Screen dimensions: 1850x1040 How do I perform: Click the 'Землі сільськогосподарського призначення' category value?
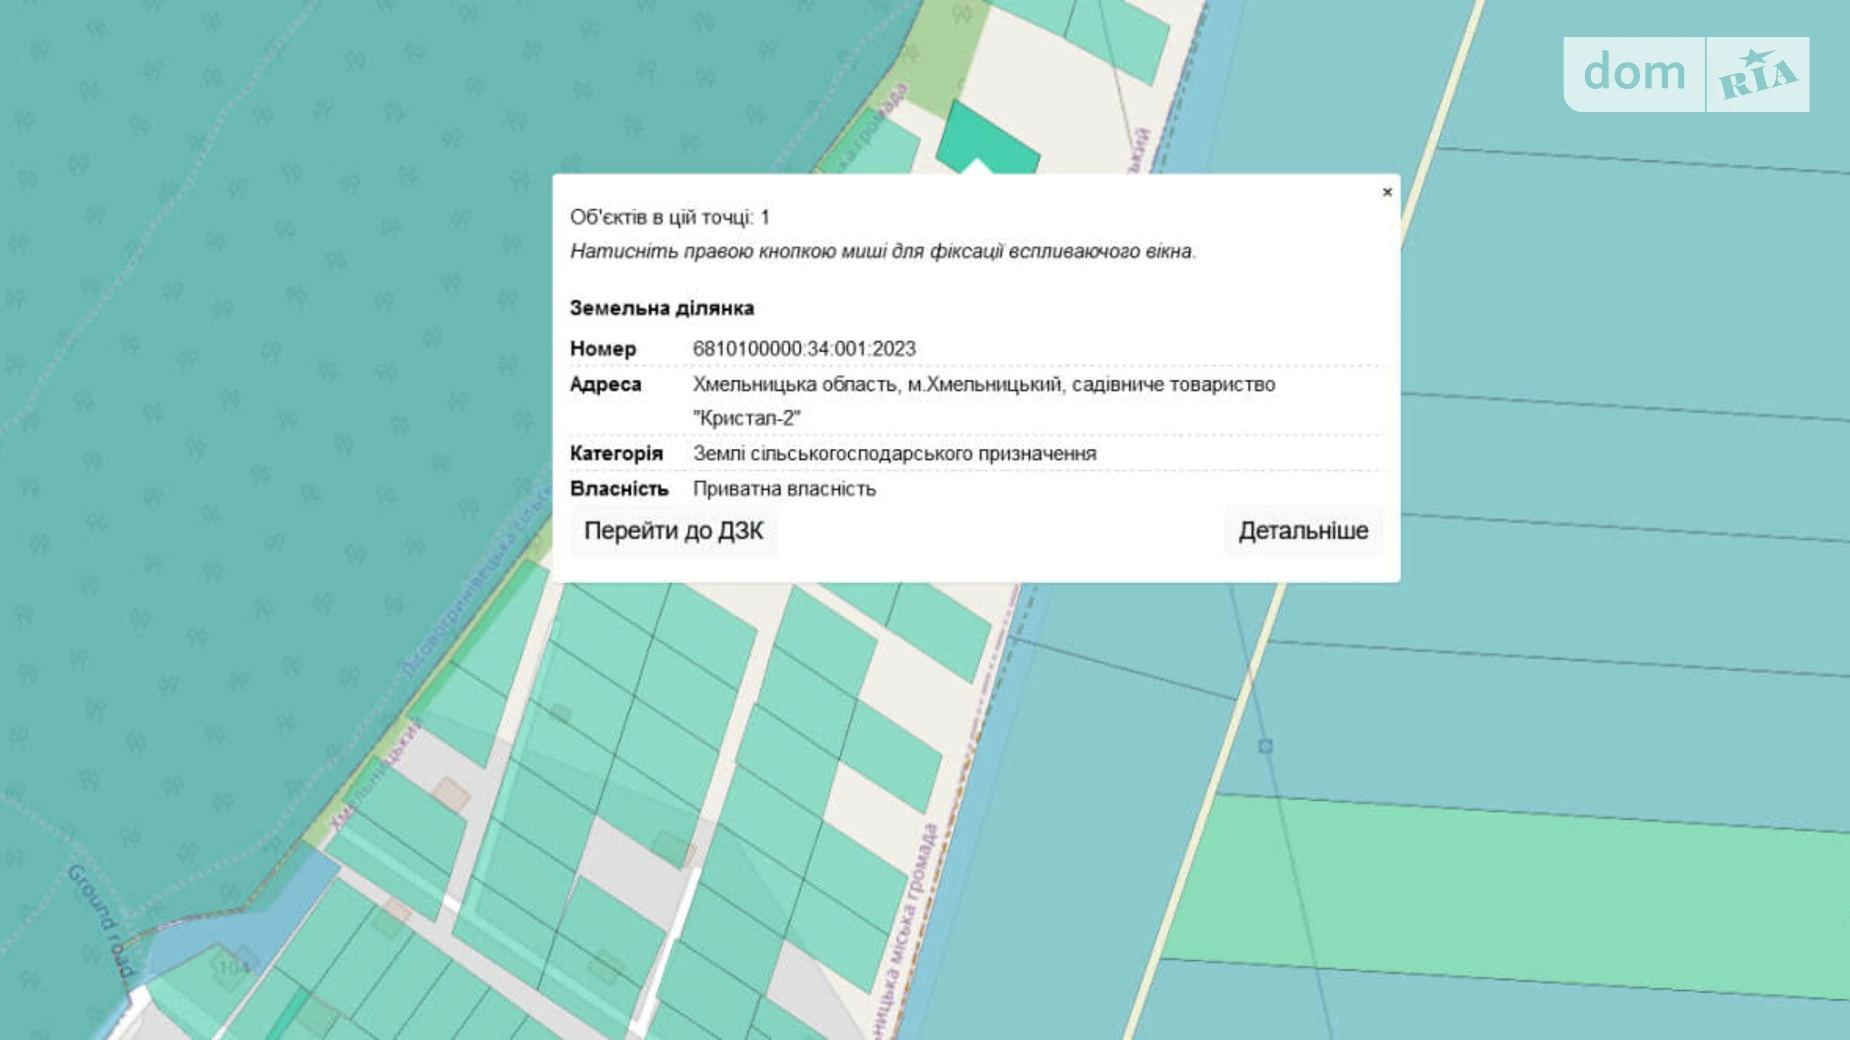point(894,454)
